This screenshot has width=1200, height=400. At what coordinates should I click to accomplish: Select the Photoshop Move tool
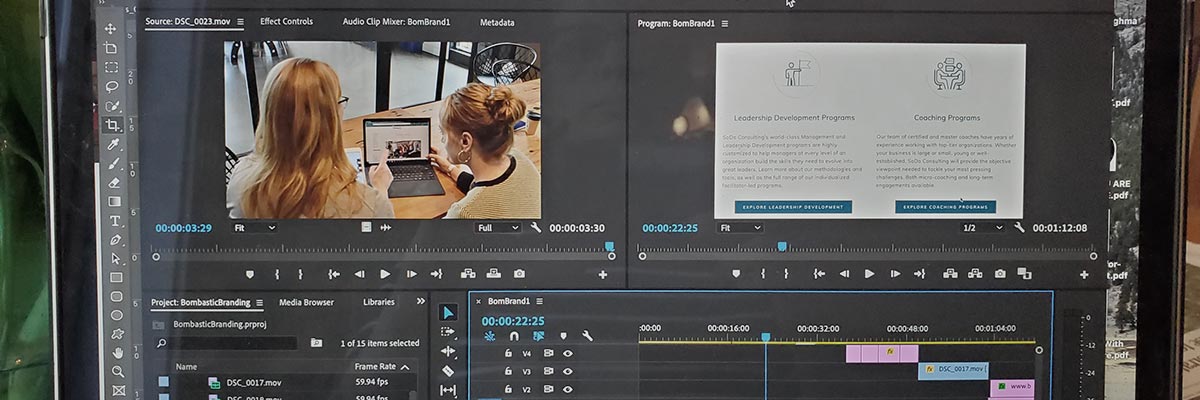pyautogui.click(x=112, y=29)
